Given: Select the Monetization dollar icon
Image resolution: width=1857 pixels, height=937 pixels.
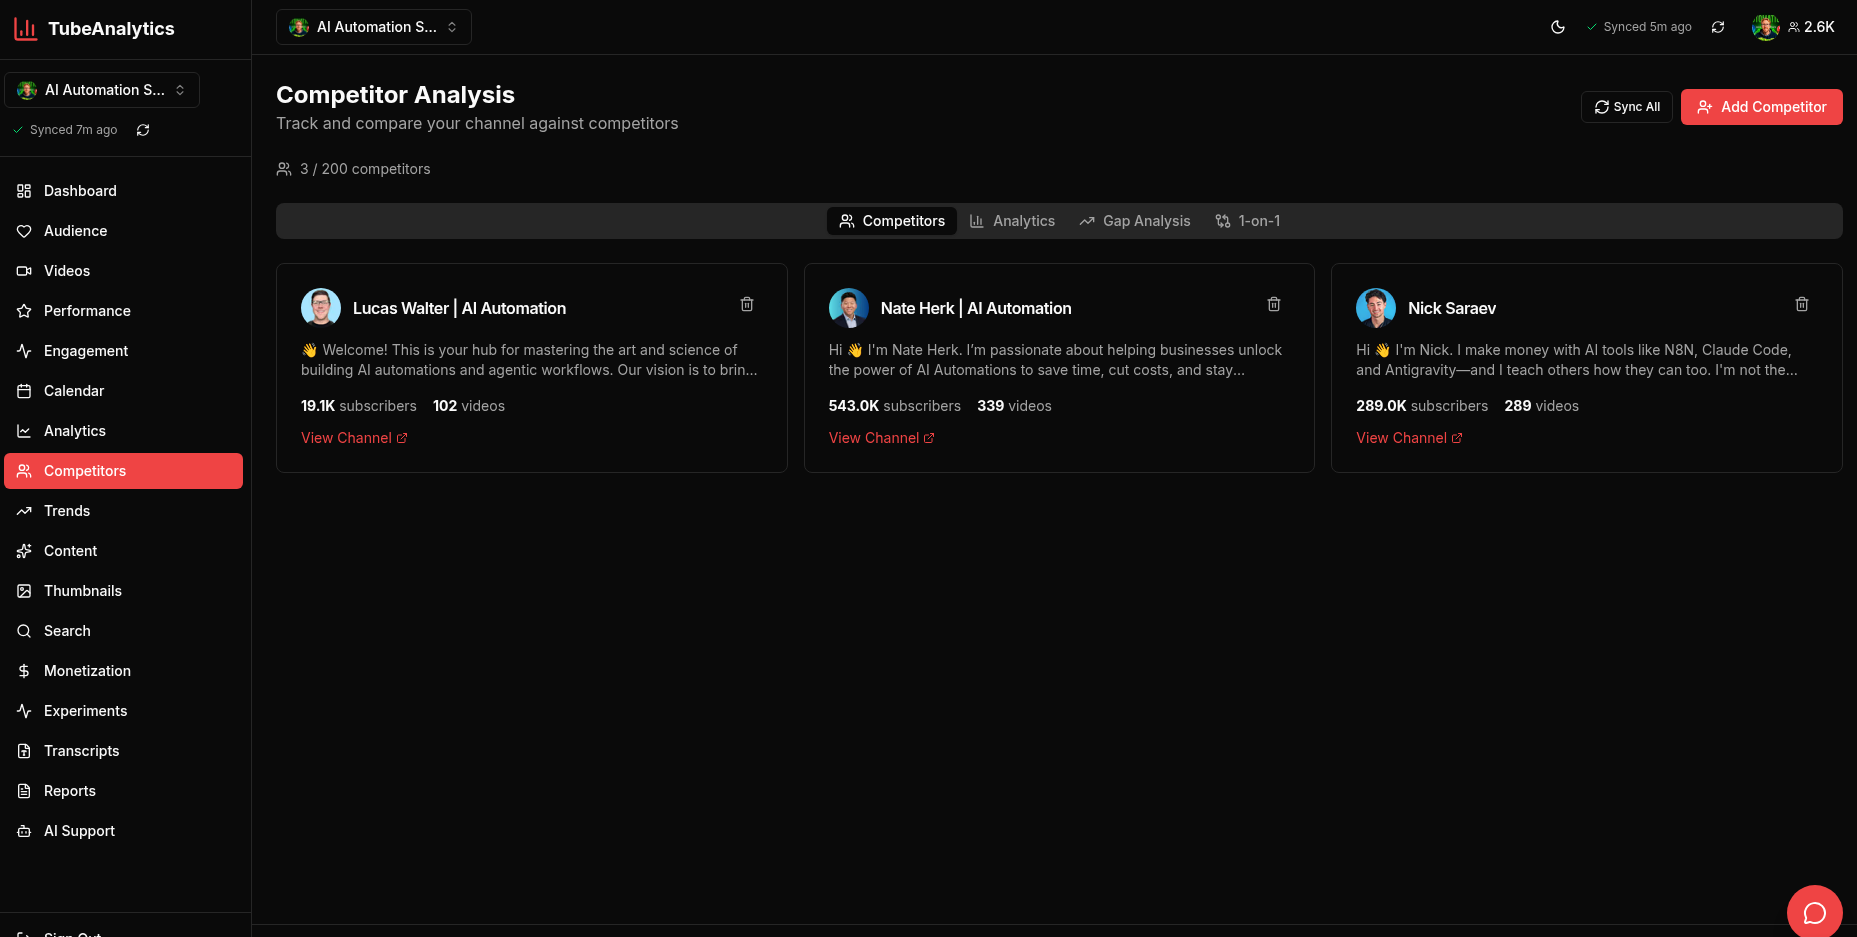Looking at the screenshot, I should tap(23, 671).
